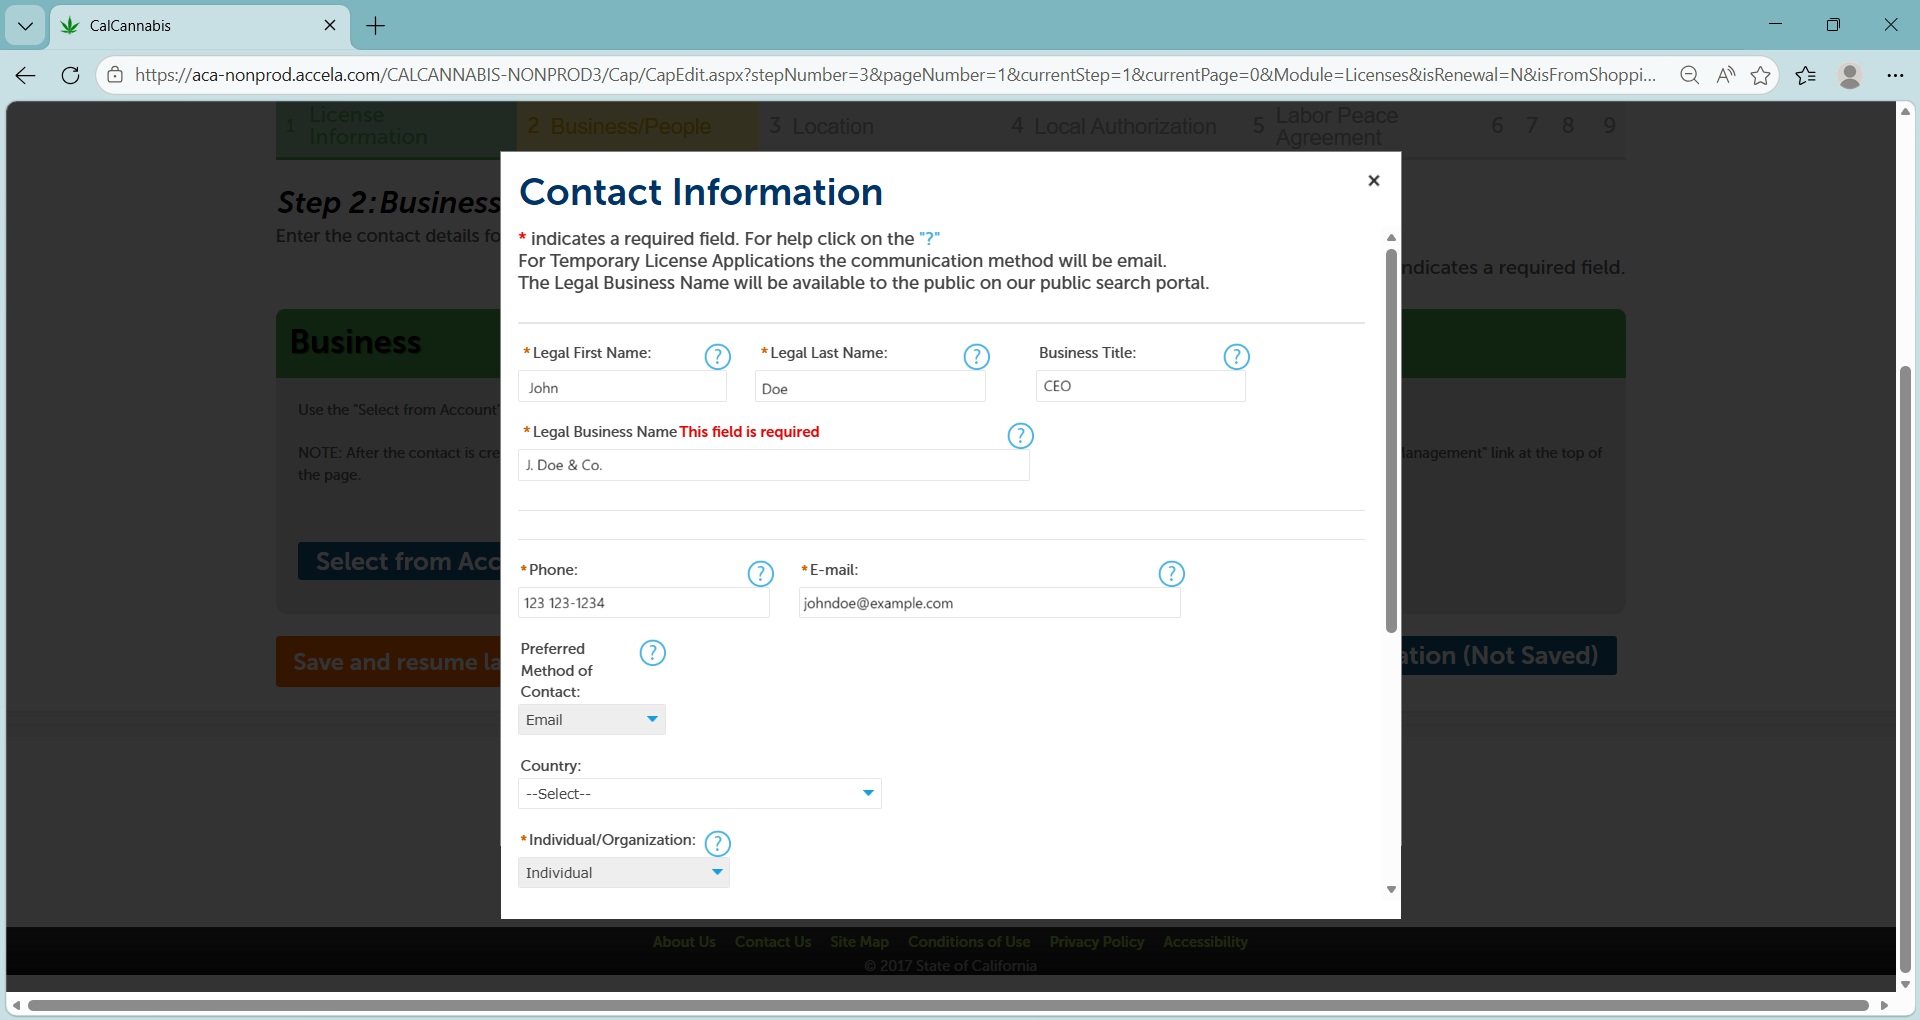Screen dimensions: 1920x1020
Task: Click the zoom magnifier icon in address bar
Action: (x=1690, y=75)
